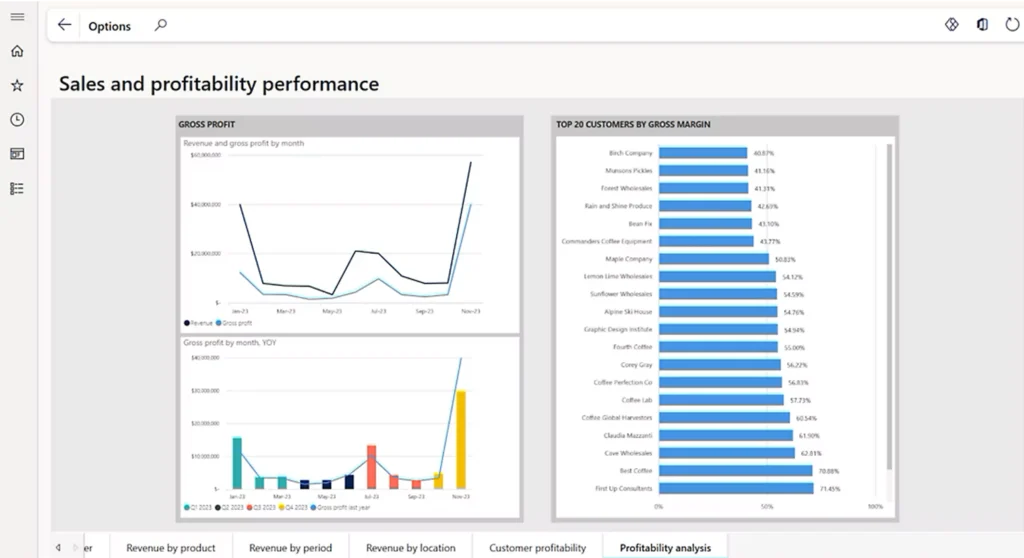Click the Power Apps diamond icon
1024x558 pixels.
pos(951,25)
